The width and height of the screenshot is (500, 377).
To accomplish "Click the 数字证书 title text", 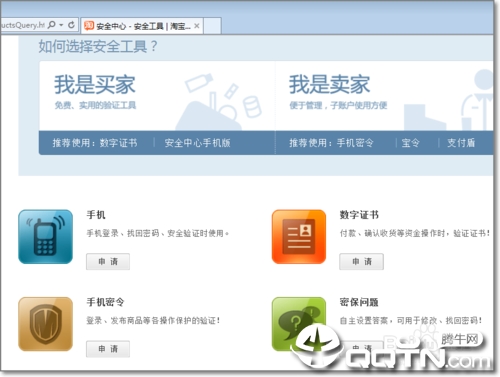I will (x=359, y=215).
